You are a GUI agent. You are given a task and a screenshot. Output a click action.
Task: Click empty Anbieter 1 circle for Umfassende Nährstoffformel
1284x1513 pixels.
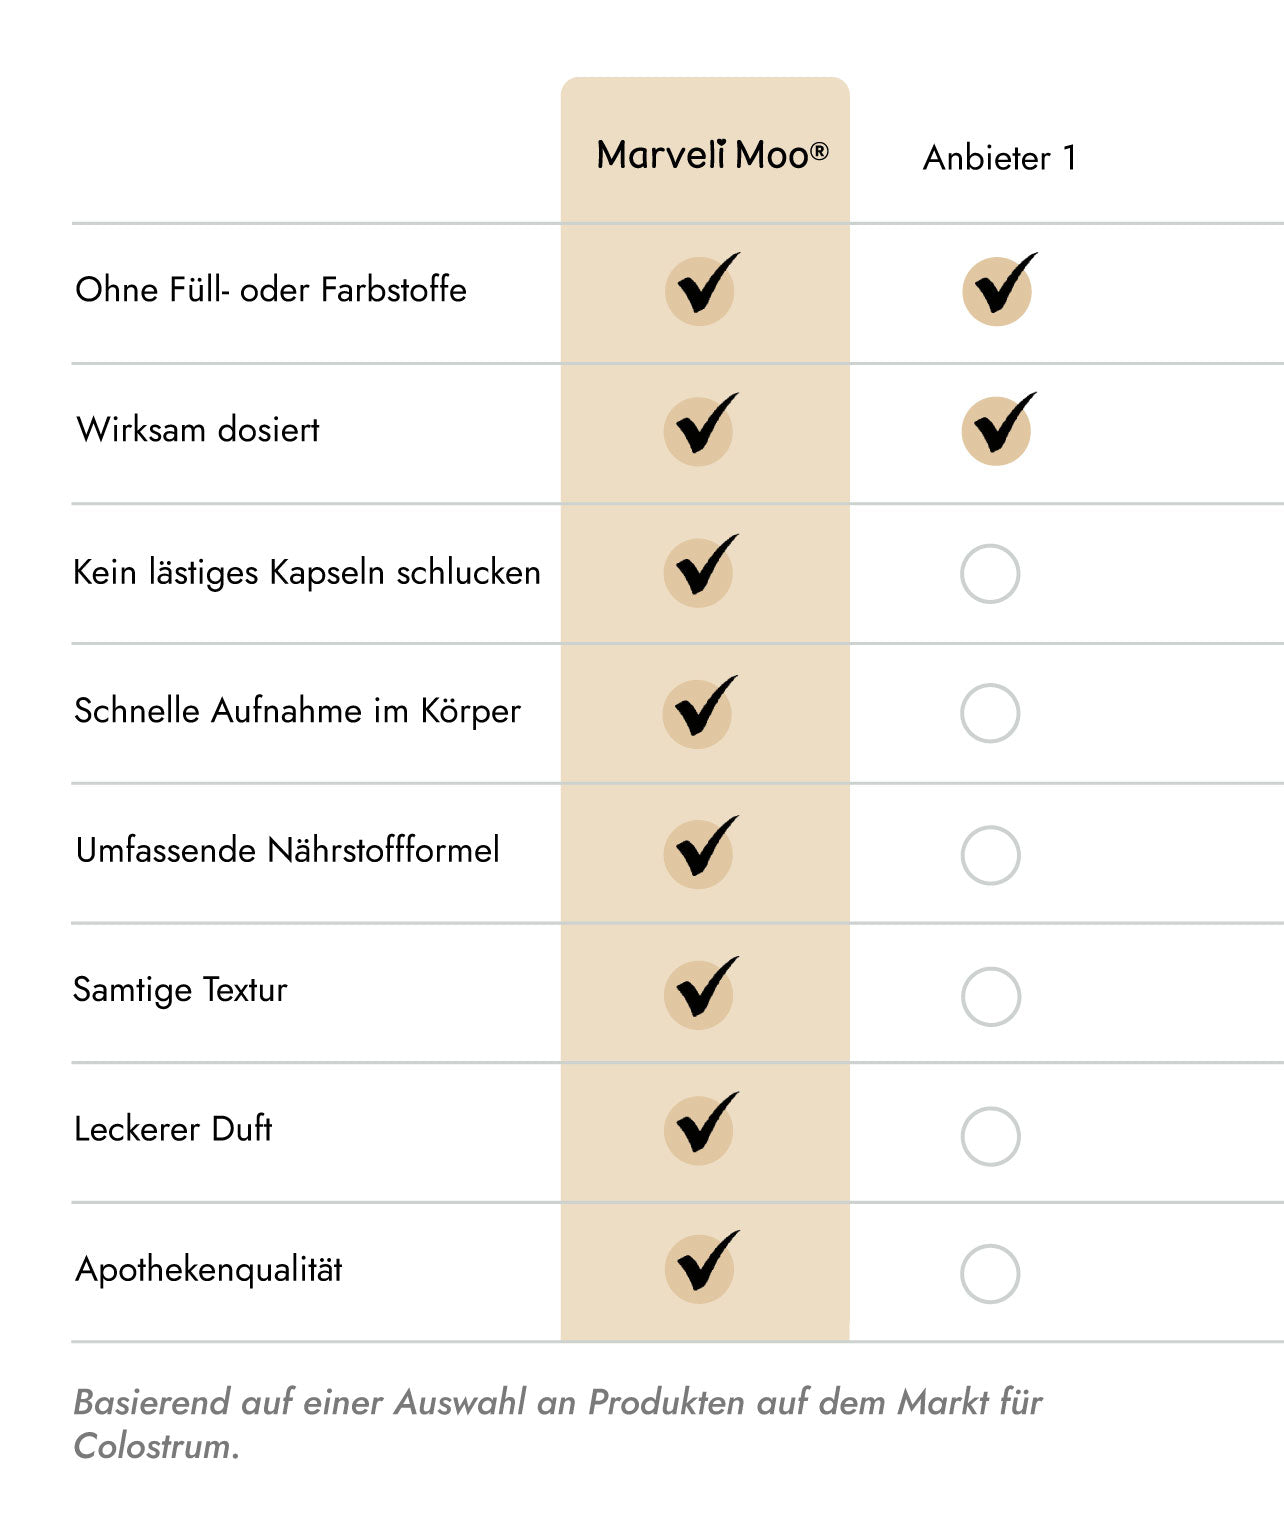click(x=990, y=855)
